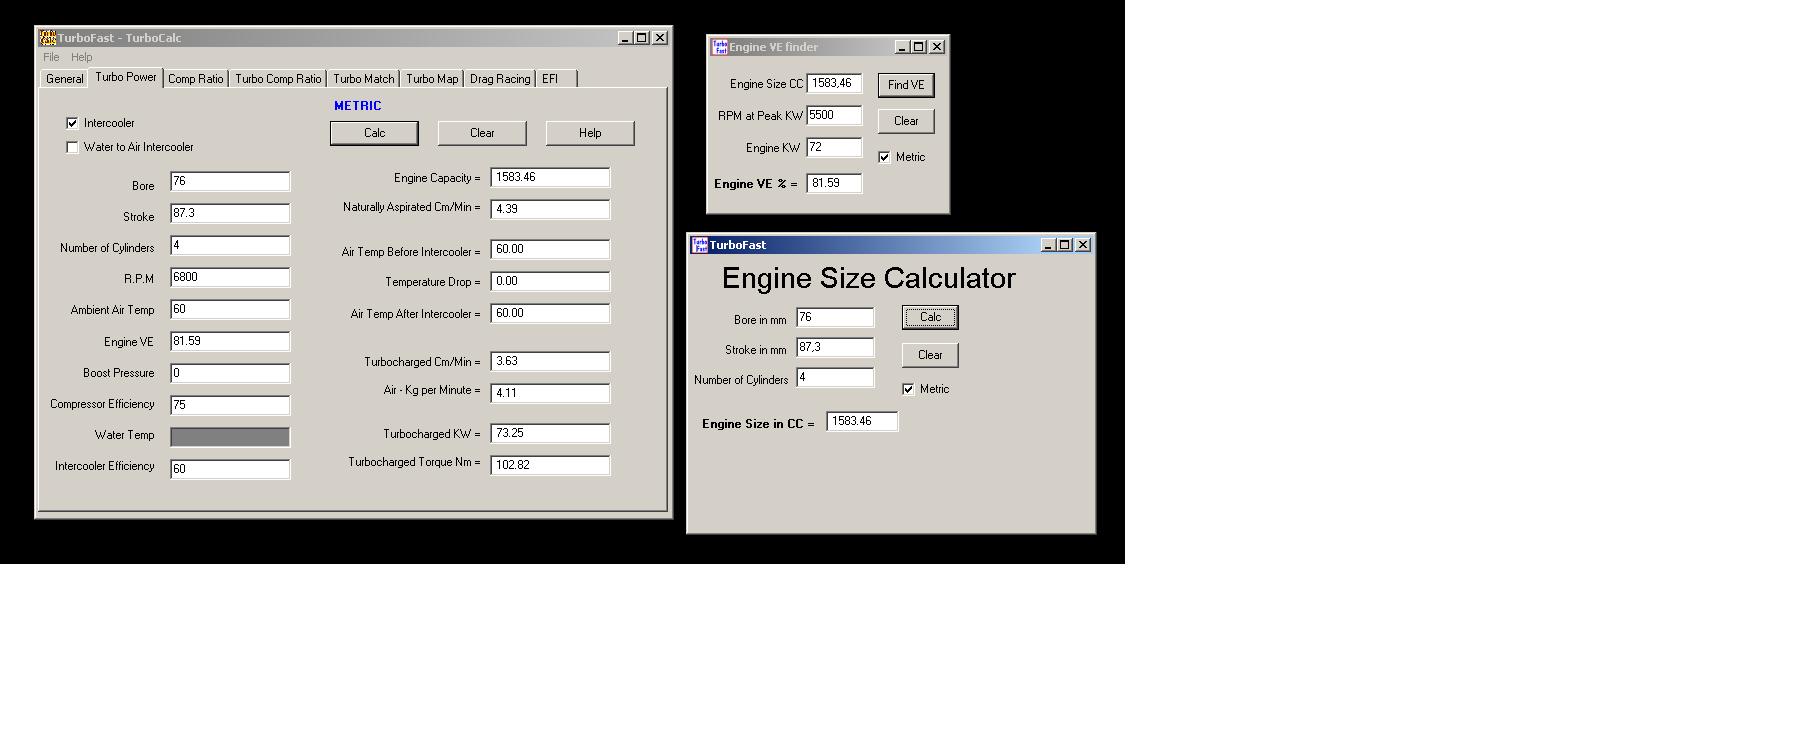
Task: Click Air Temp After Intercooler field
Action: [550, 313]
